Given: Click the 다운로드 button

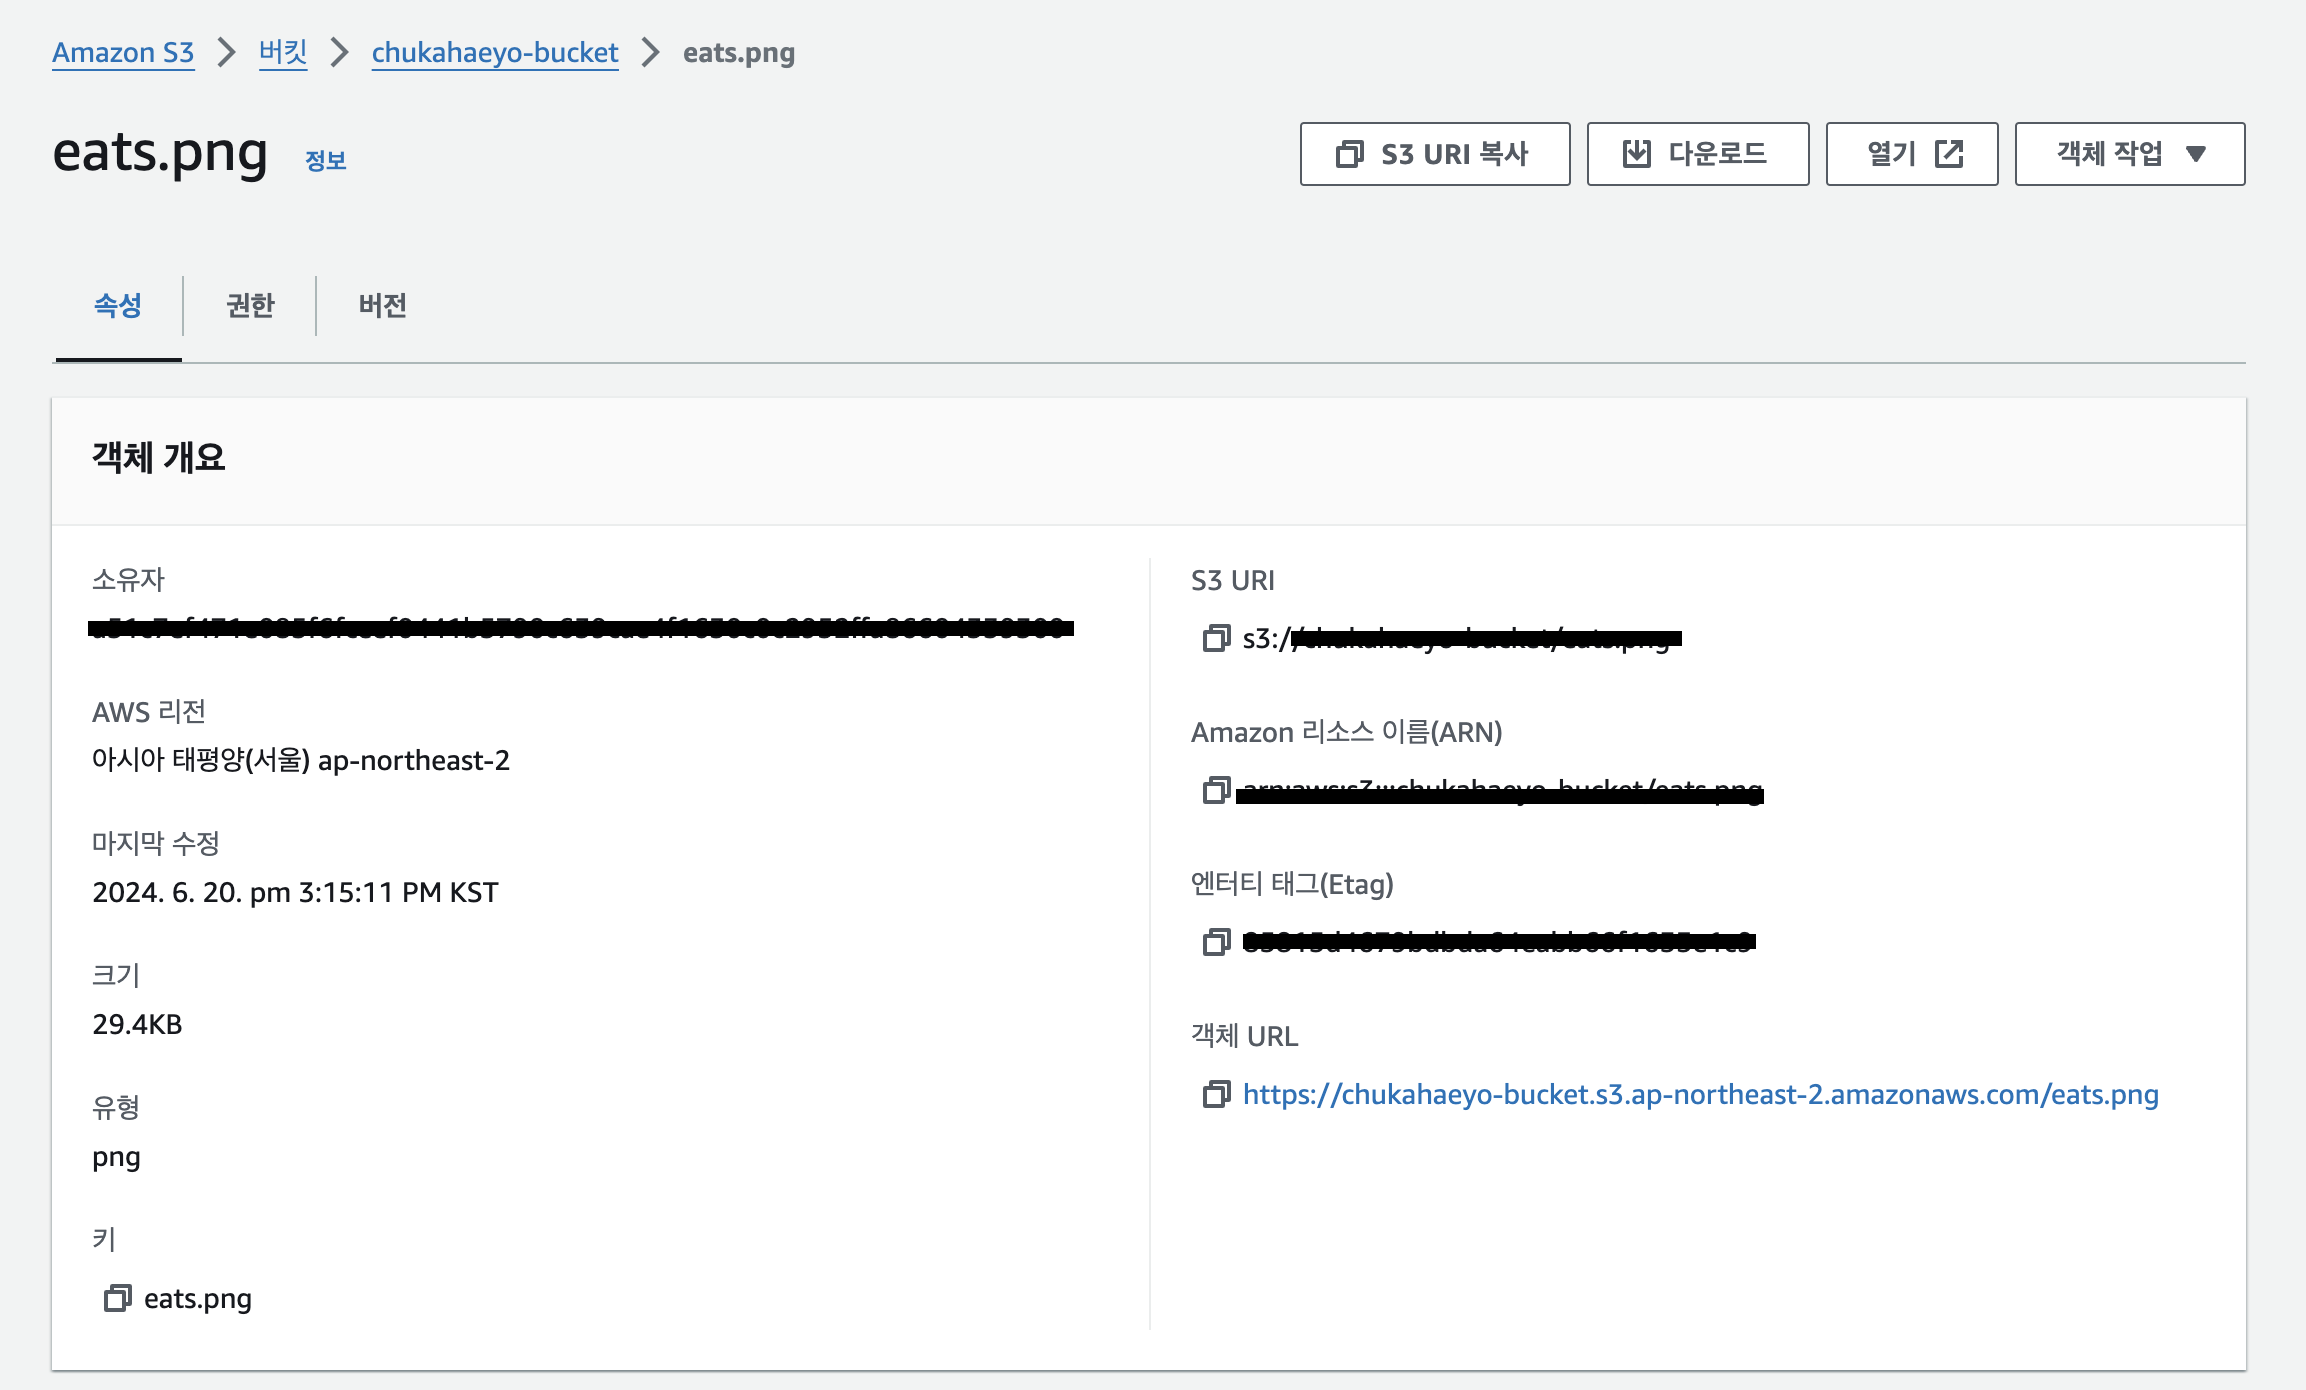Looking at the screenshot, I should click(1698, 154).
